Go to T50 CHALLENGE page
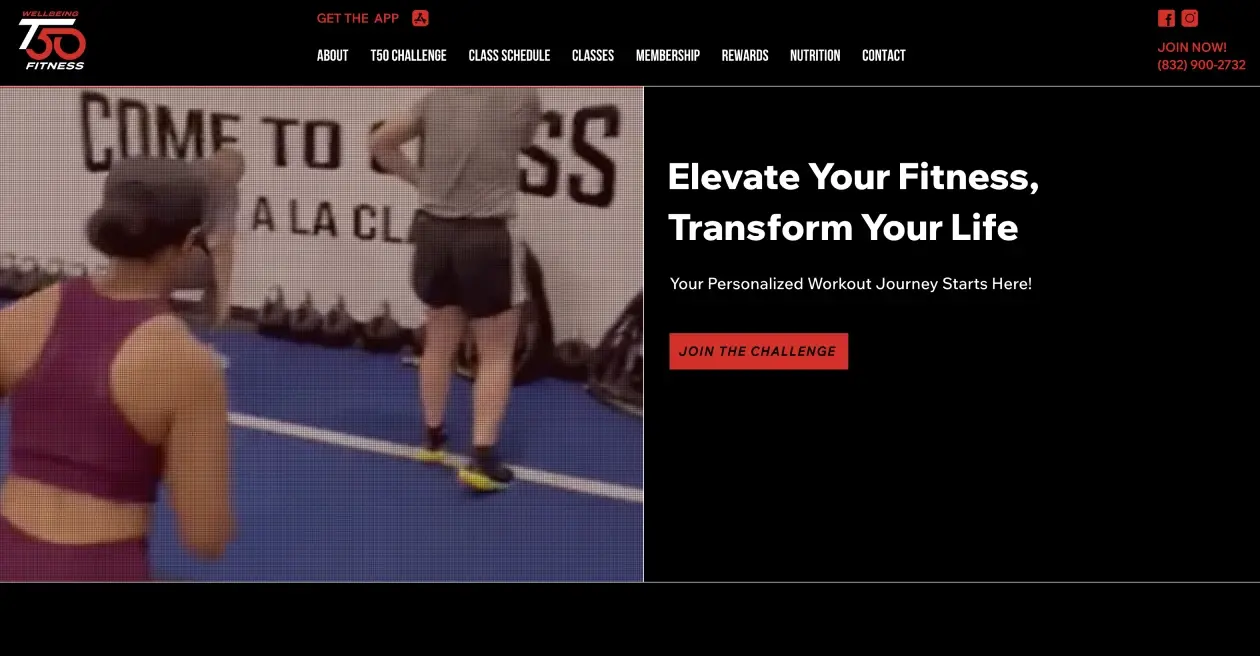This screenshot has height=656, width=1260. tap(408, 56)
